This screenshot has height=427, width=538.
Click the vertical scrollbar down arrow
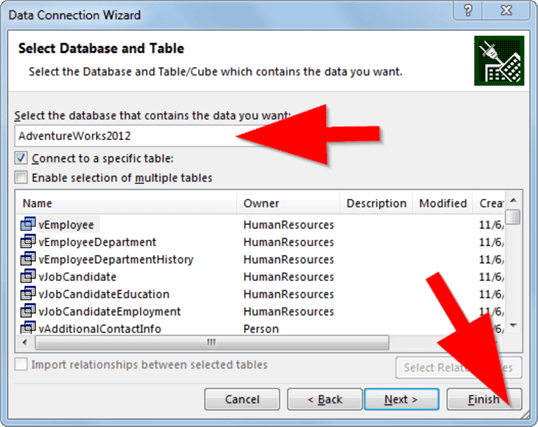[x=513, y=325]
